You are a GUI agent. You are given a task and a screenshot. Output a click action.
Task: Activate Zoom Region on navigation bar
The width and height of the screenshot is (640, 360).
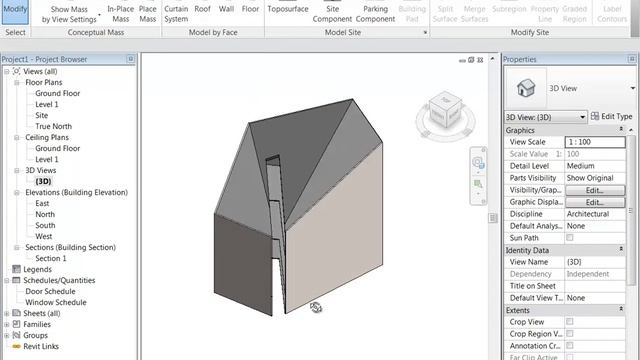click(x=478, y=184)
